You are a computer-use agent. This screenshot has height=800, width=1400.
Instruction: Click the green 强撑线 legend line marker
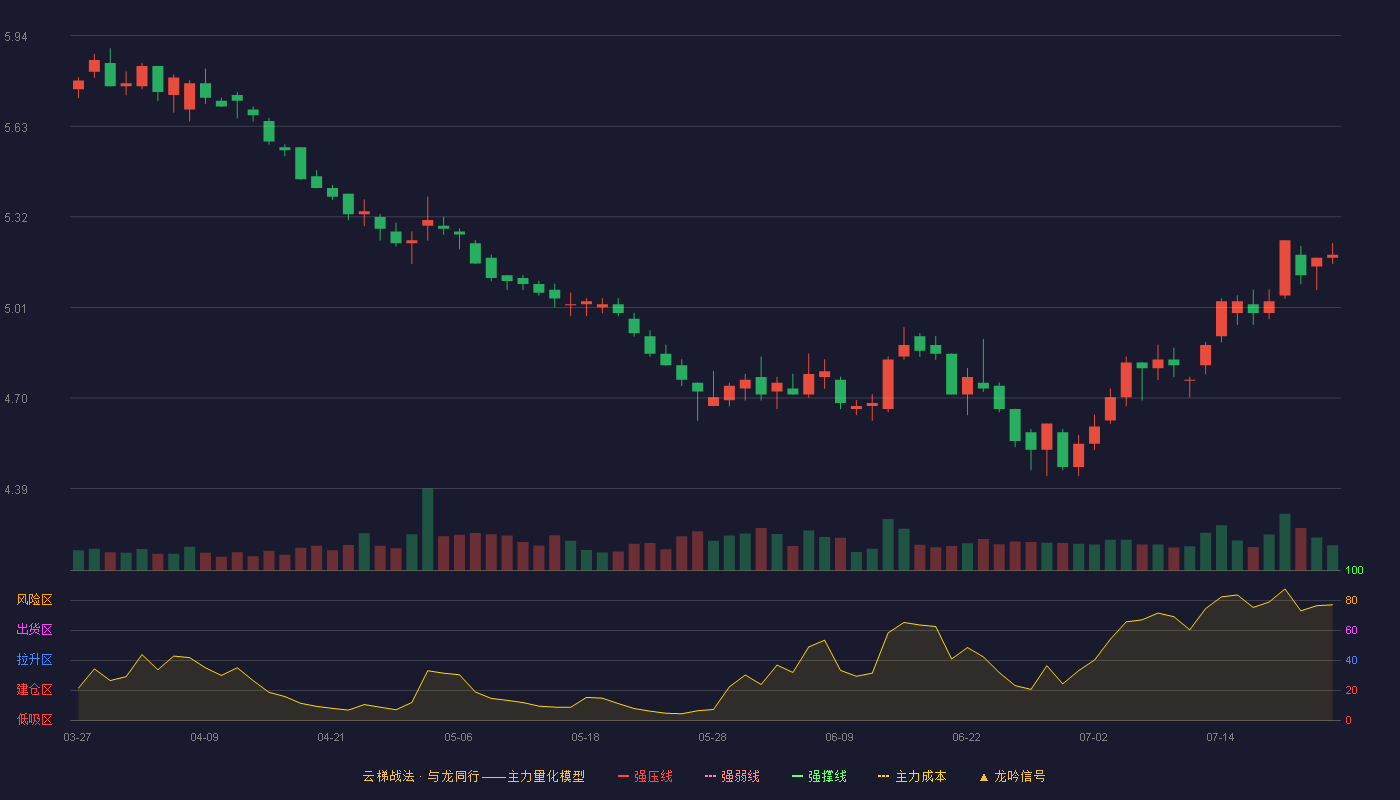797,776
